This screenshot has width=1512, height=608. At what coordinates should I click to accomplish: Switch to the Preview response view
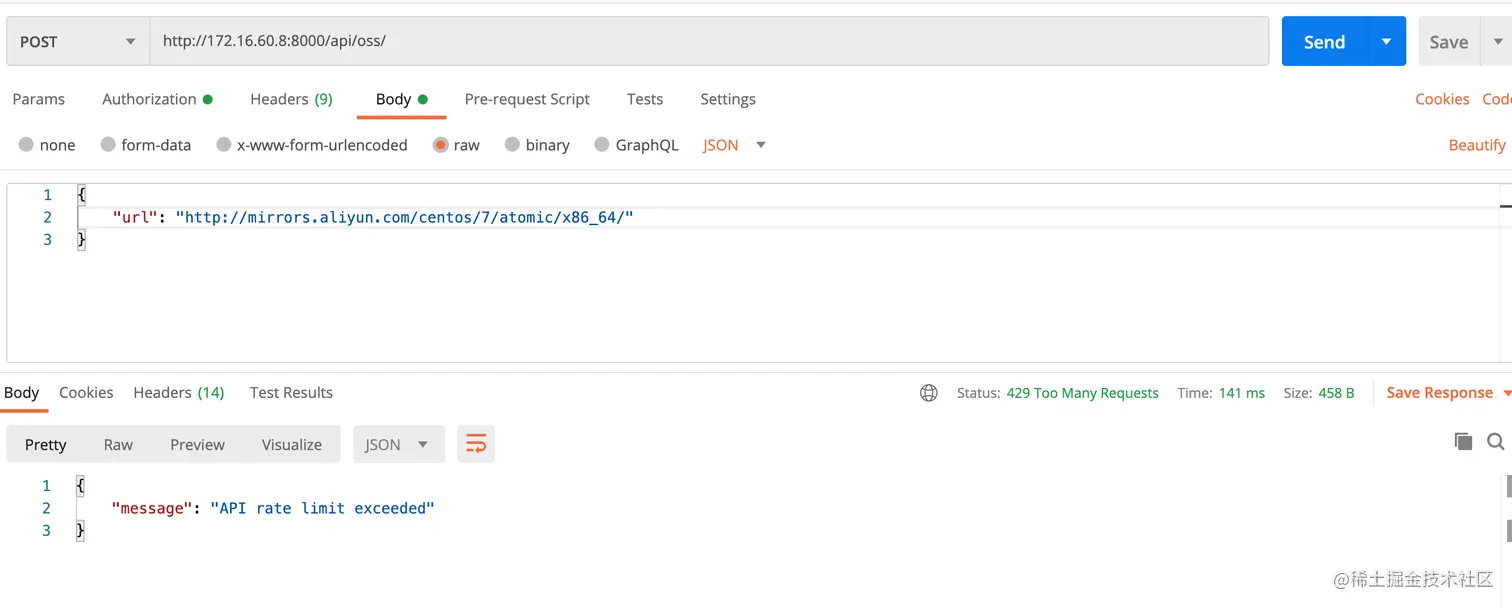[x=197, y=444]
